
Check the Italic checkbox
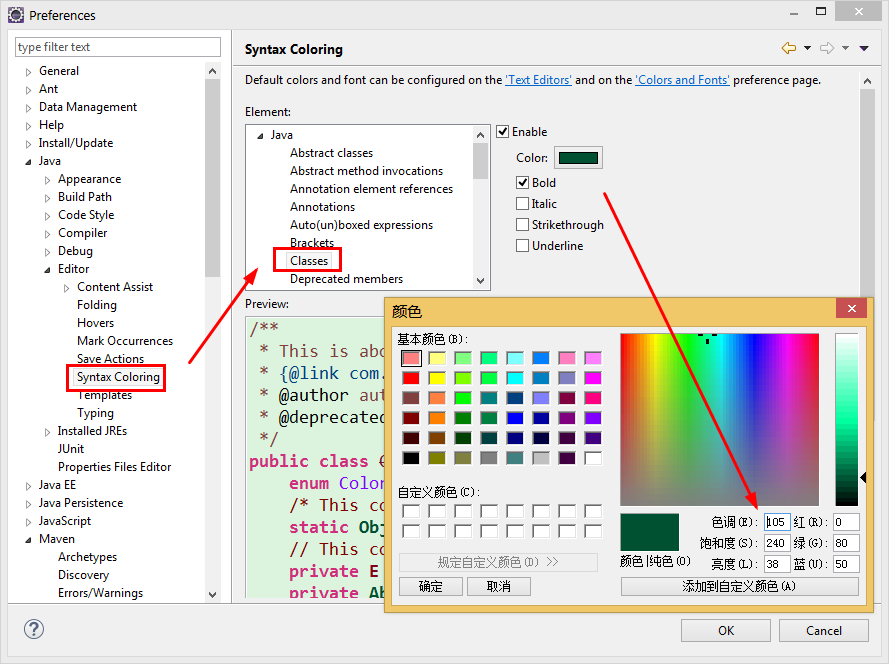pos(522,204)
